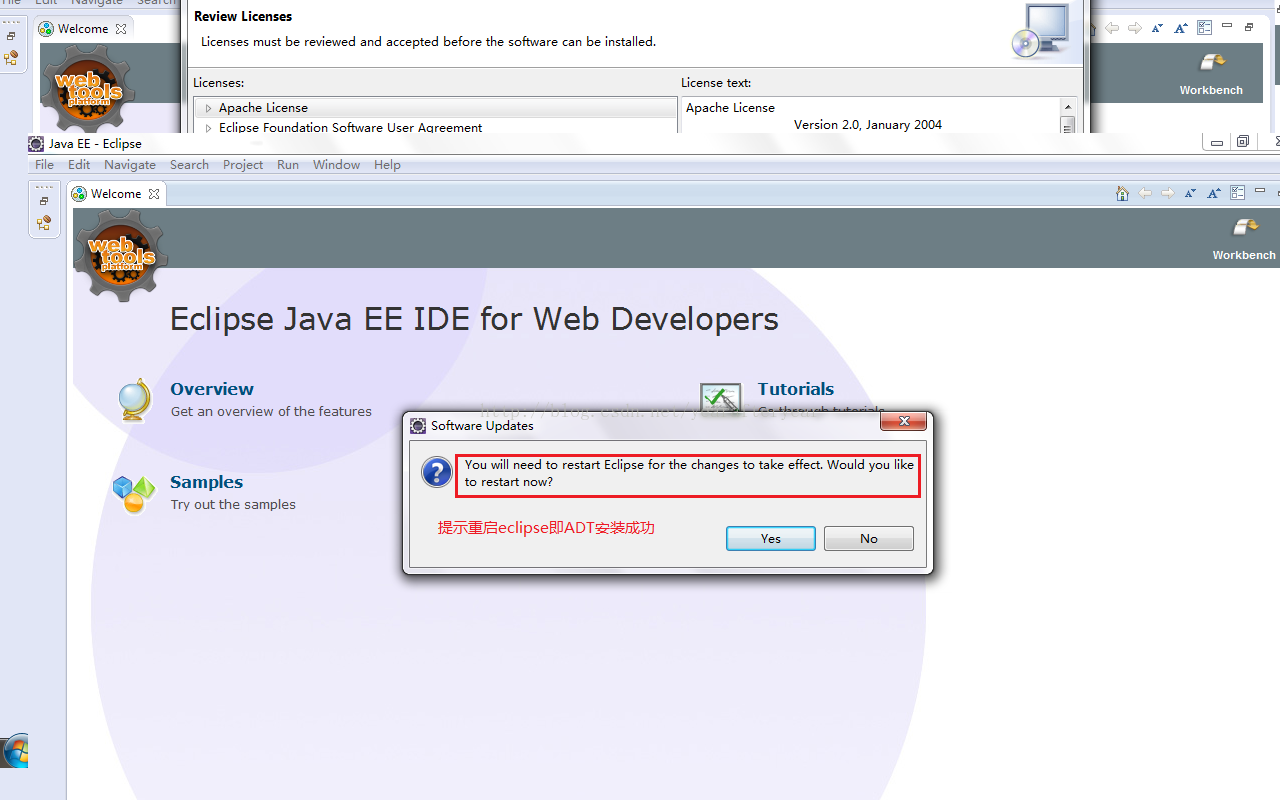
Task: Click the install disc icon in the Review Licenses header
Action: [x=1040, y=31]
